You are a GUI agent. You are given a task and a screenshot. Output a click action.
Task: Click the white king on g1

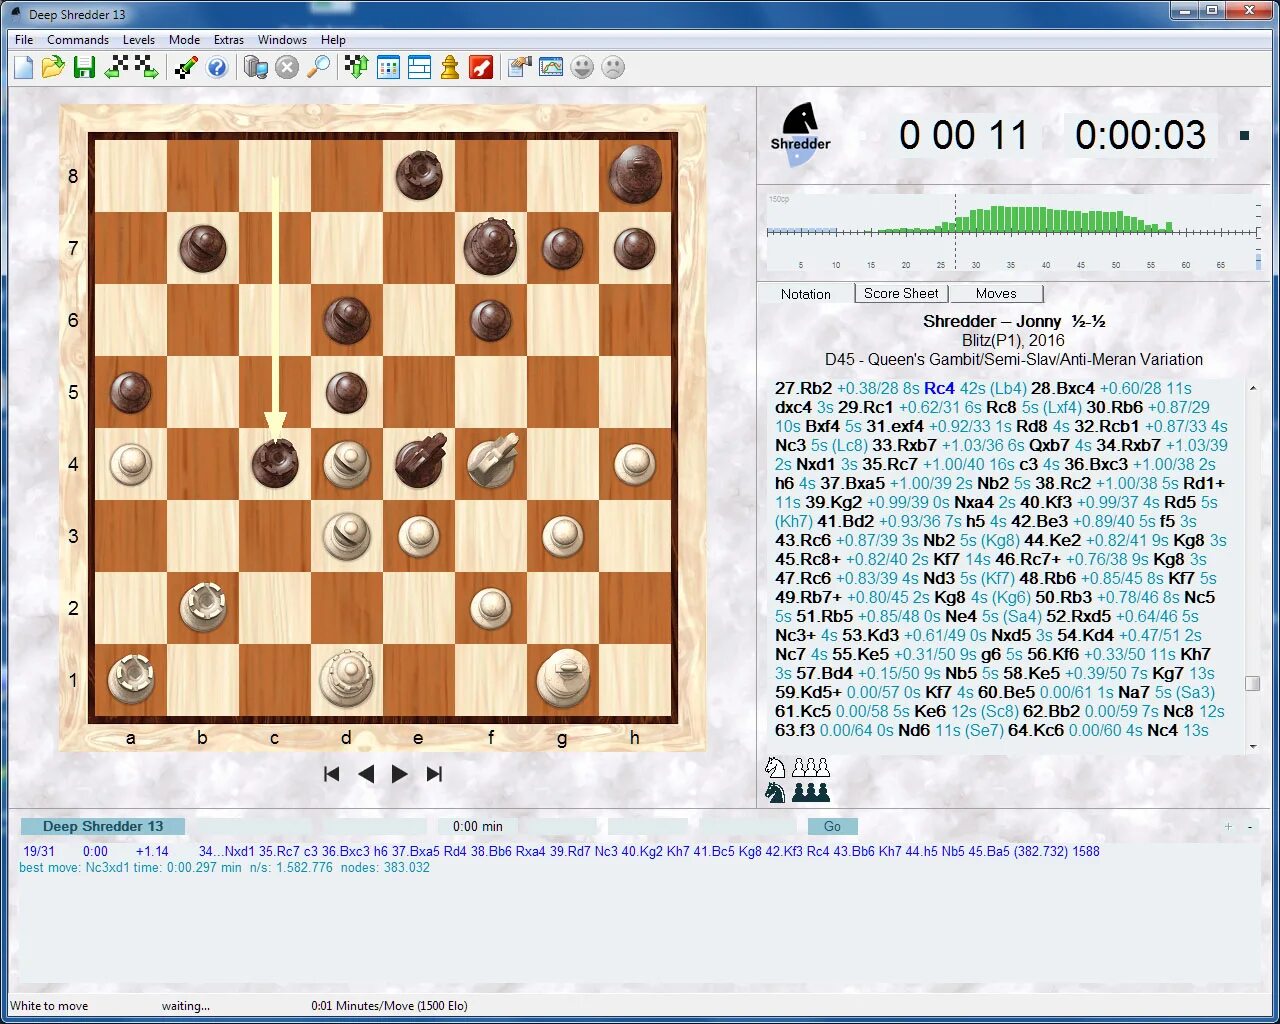563,679
